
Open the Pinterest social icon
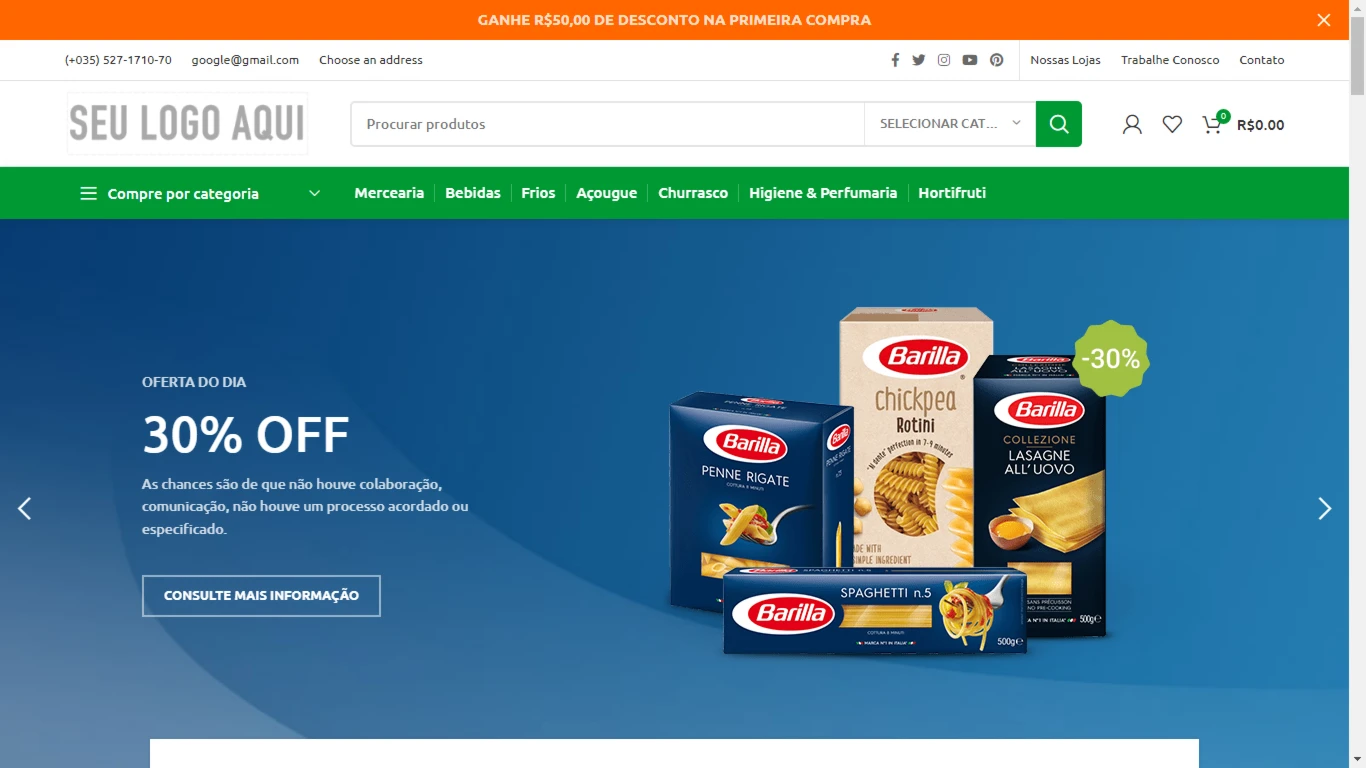[997, 60]
